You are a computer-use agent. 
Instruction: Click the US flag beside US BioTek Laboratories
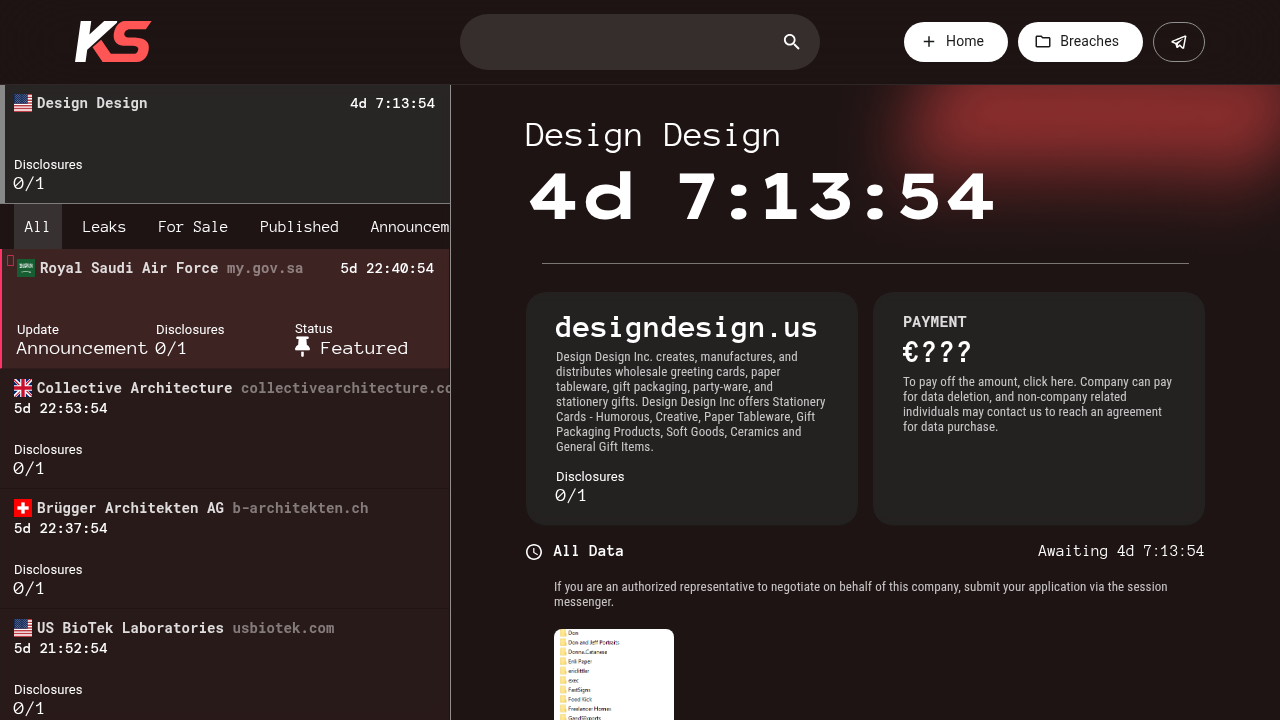(x=23, y=628)
